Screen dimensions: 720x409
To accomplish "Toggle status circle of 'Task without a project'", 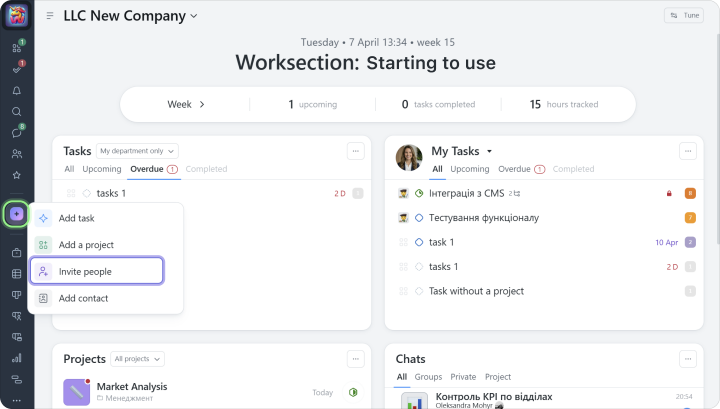I will coord(419,291).
